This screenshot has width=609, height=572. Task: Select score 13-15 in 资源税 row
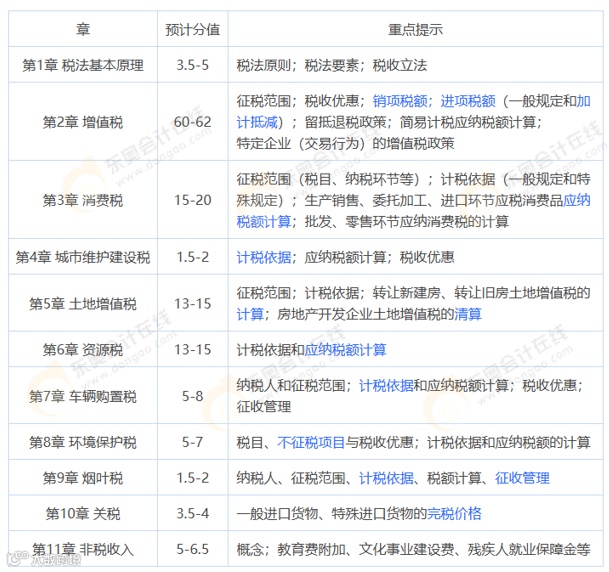(x=193, y=349)
